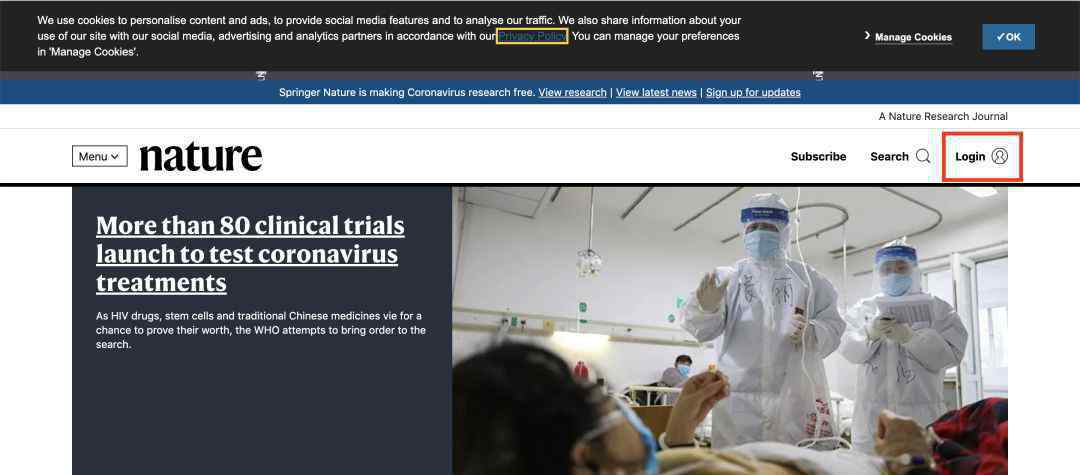Open the View latest news link
This screenshot has width=1080, height=475.
656,92
